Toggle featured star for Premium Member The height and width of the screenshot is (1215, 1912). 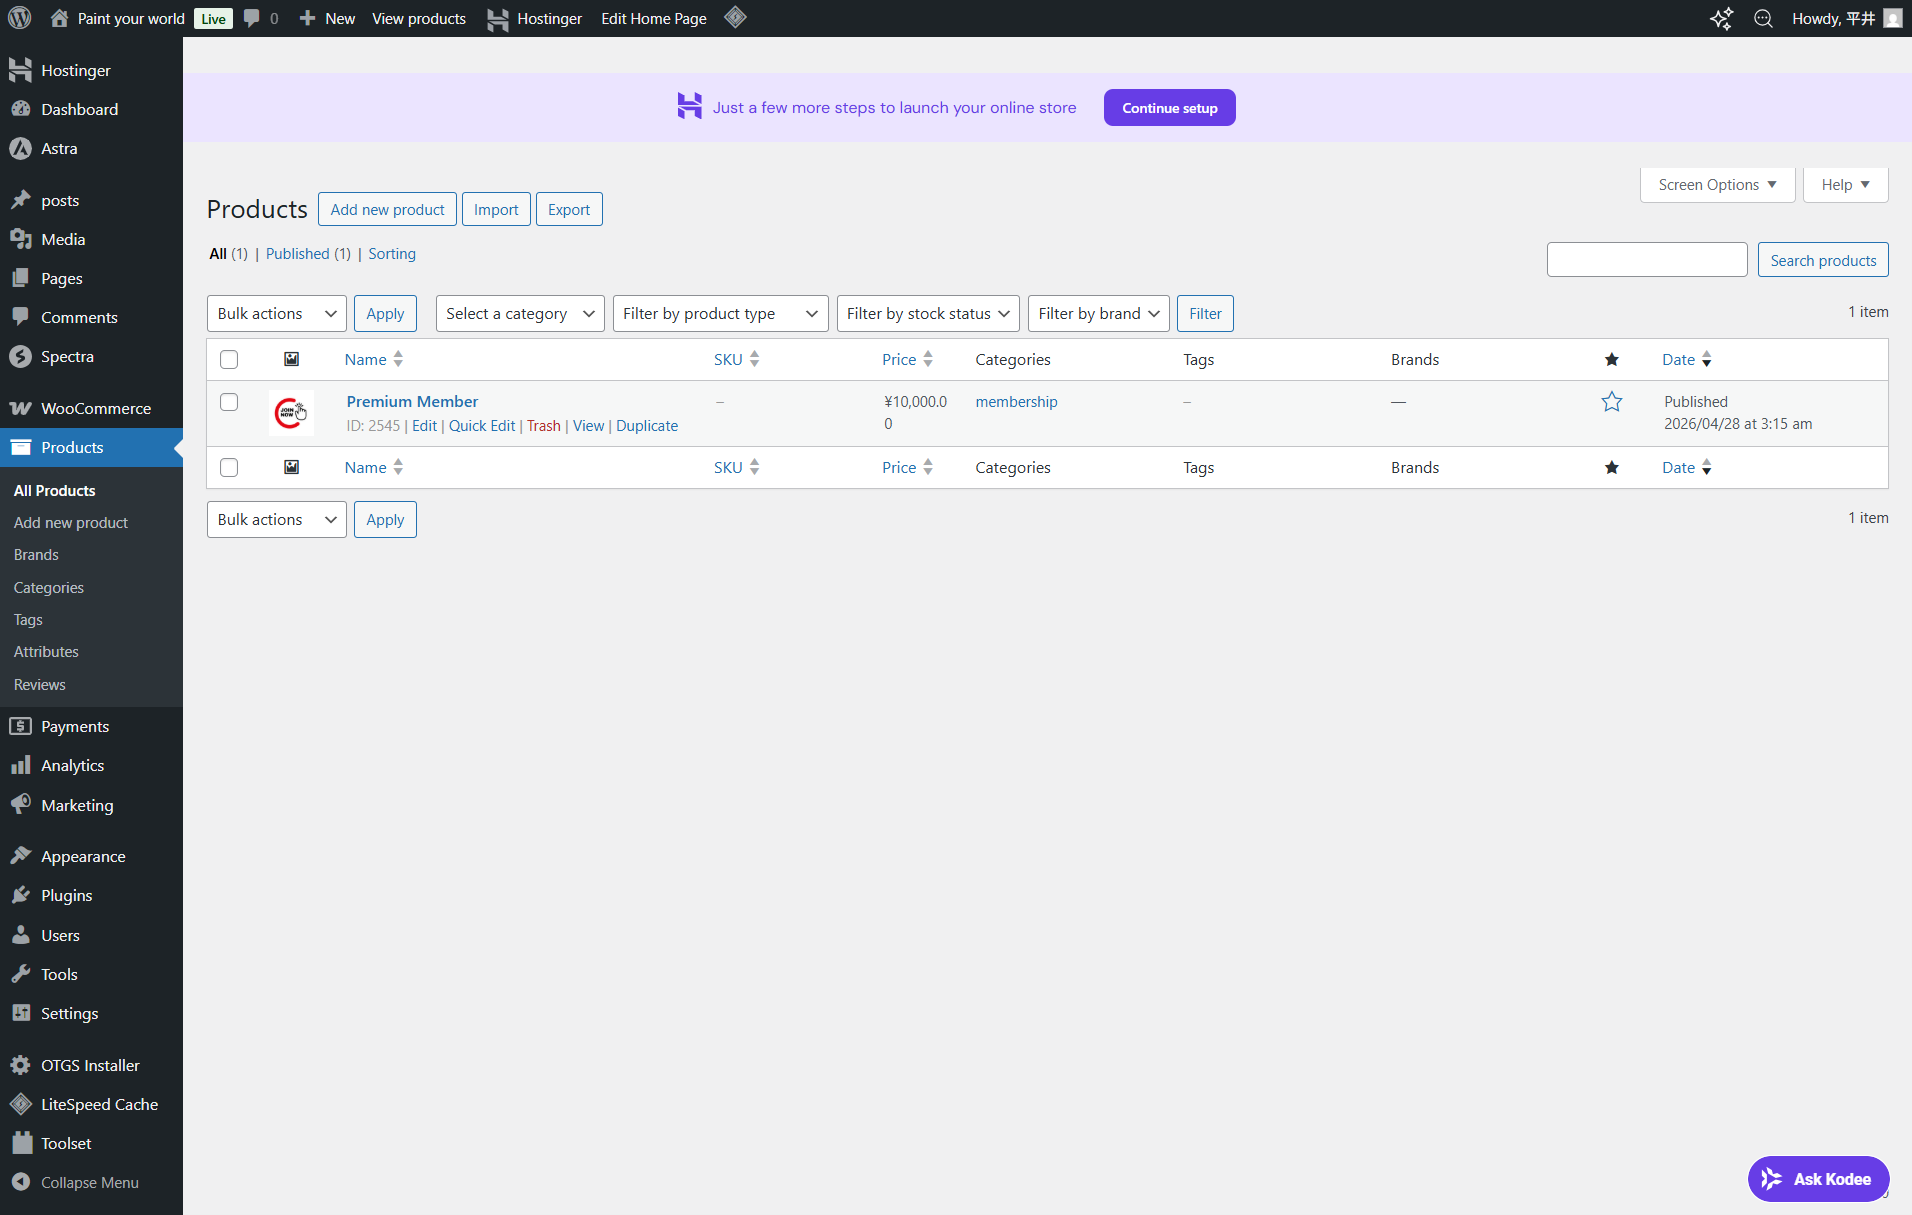[x=1612, y=402]
